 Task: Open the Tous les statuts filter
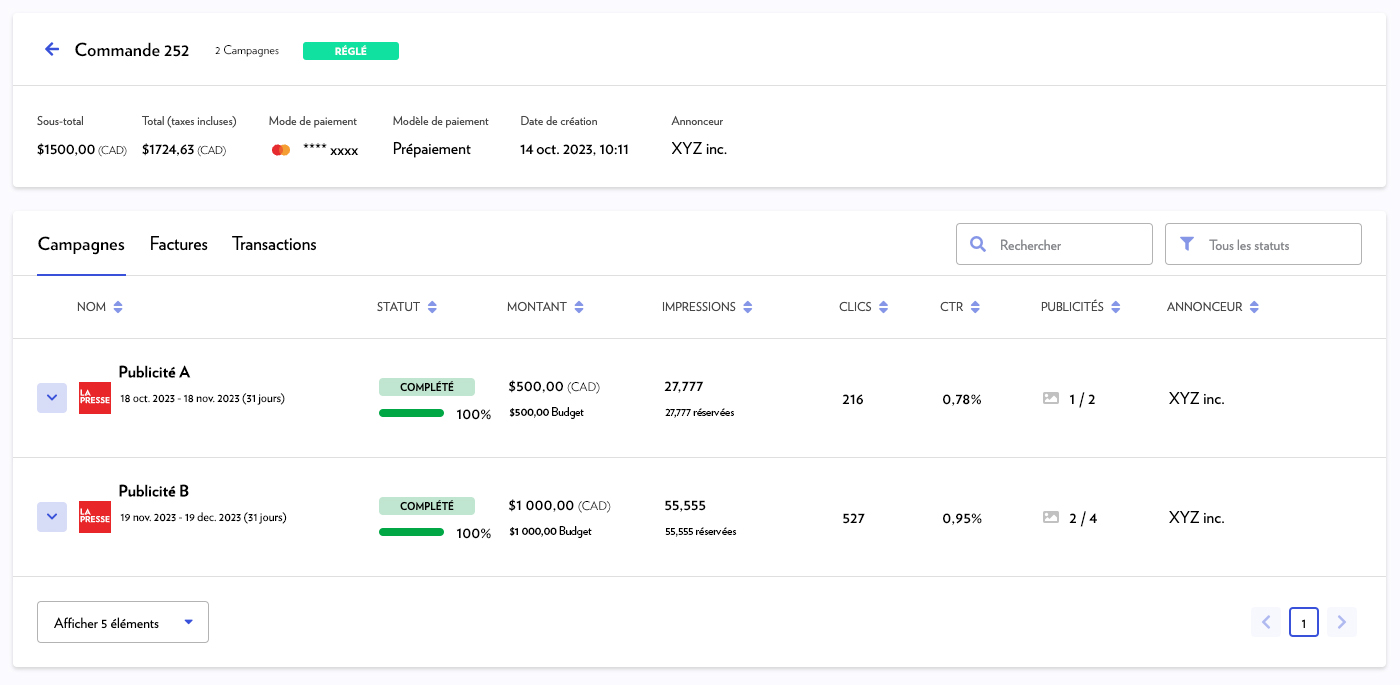[x=1263, y=244]
